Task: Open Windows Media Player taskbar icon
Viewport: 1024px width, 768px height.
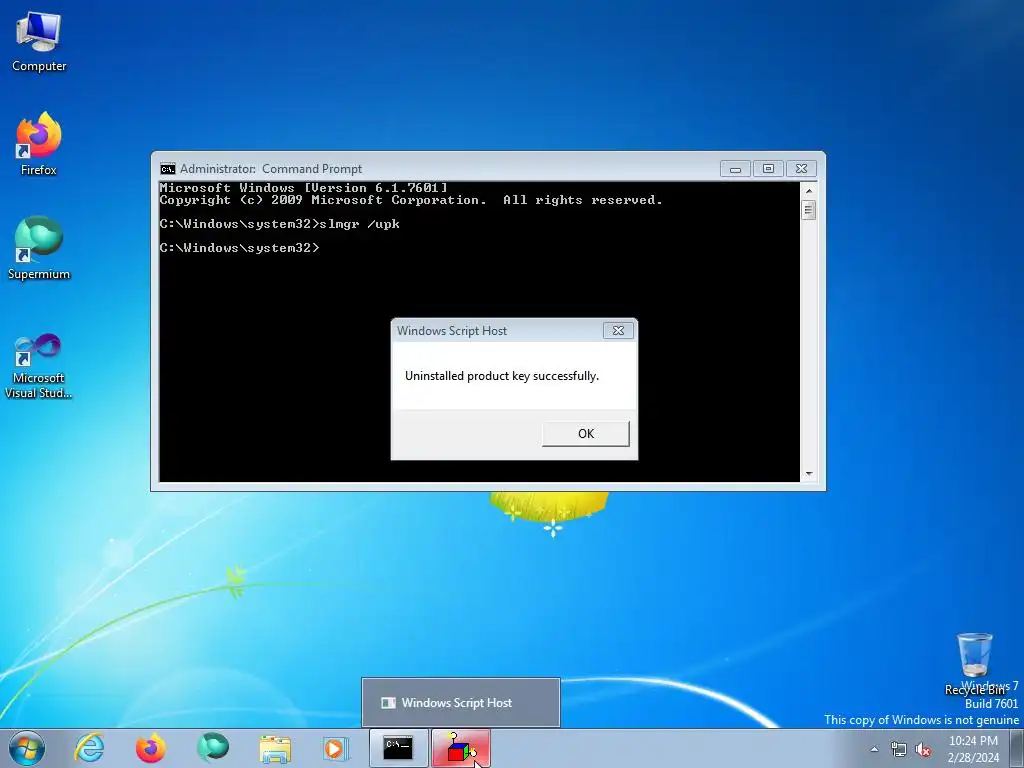Action: coord(336,748)
